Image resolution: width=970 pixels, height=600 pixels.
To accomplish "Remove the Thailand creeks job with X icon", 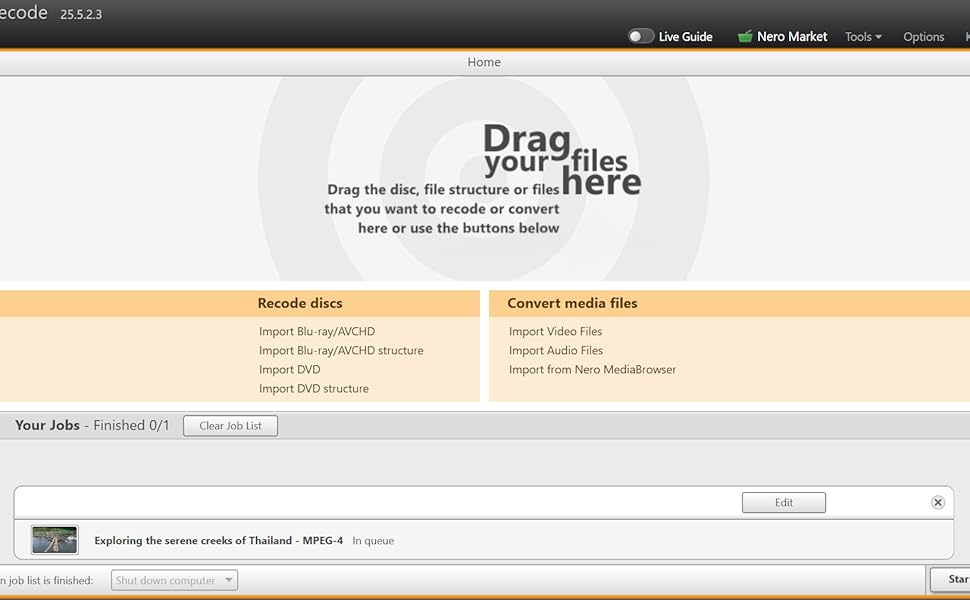I will click(x=938, y=502).
